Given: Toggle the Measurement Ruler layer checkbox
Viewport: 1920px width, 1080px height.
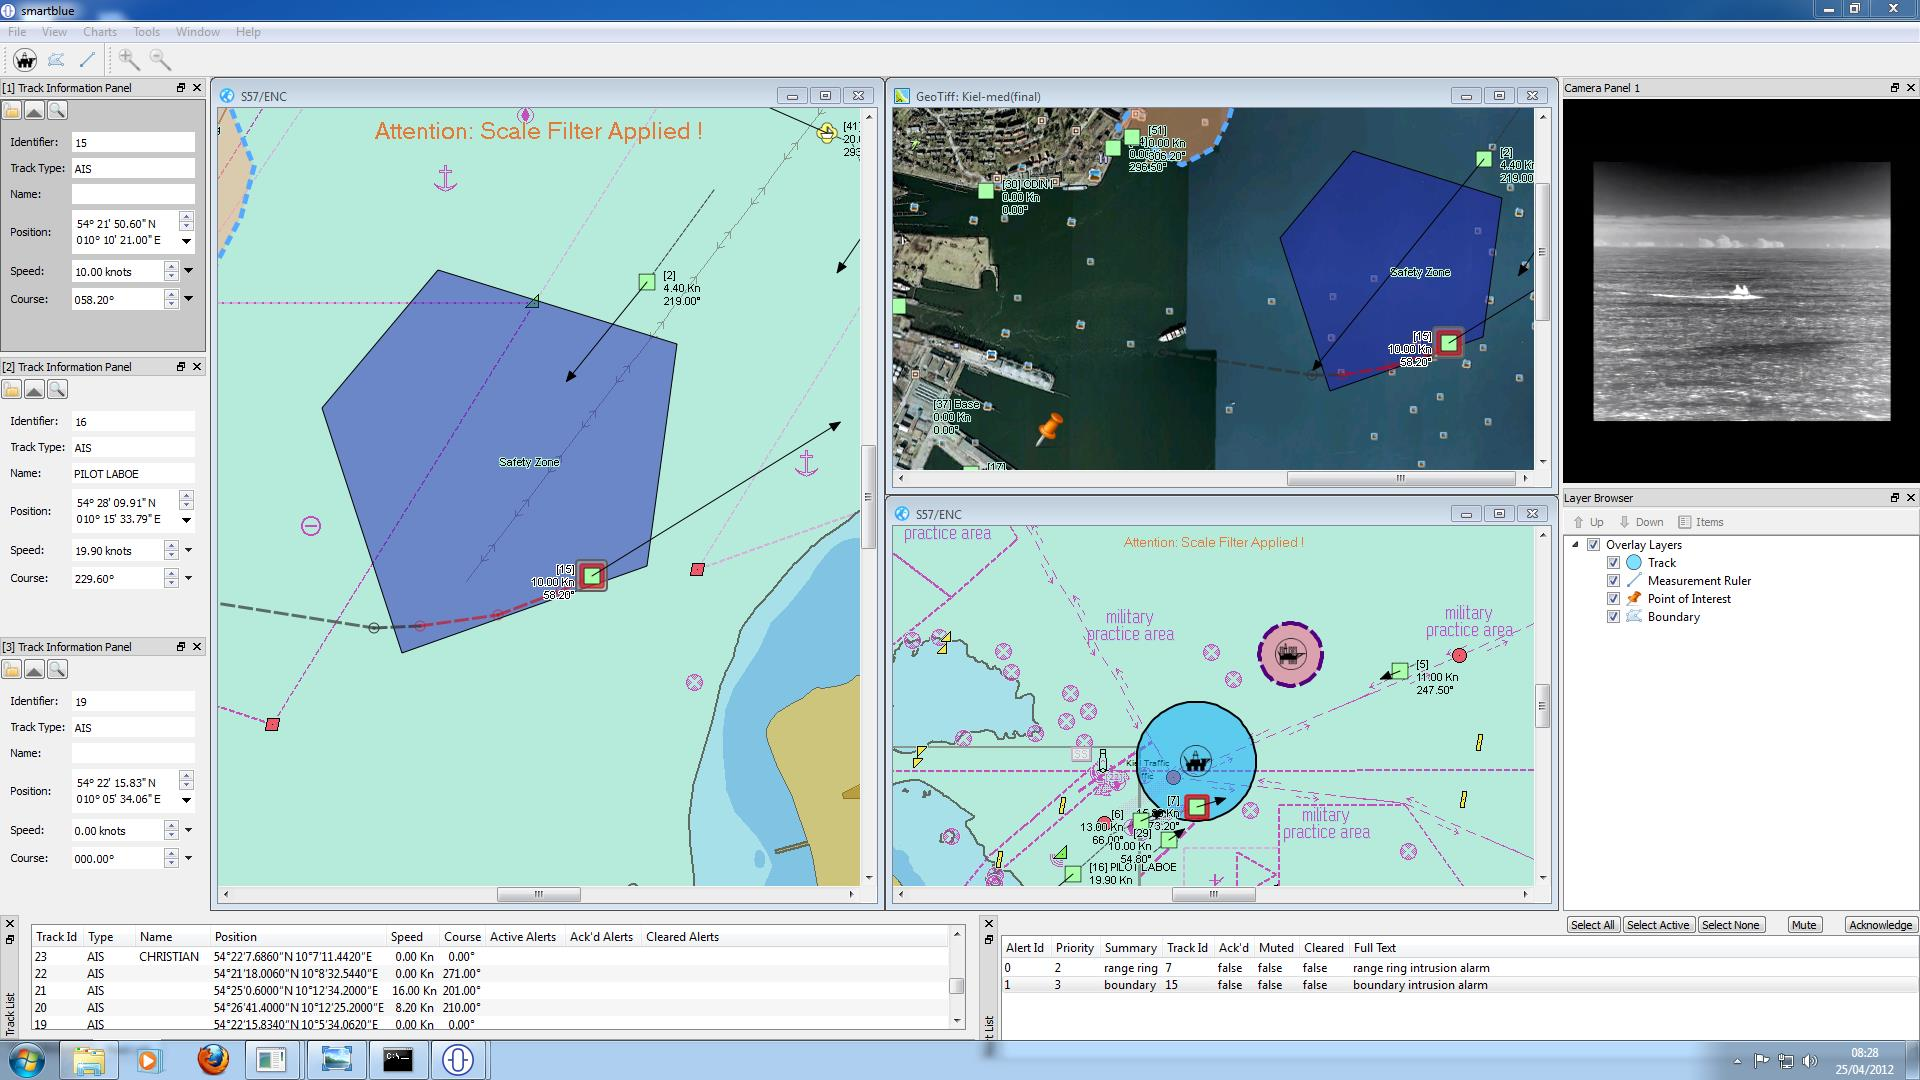Looking at the screenshot, I should [1613, 581].
